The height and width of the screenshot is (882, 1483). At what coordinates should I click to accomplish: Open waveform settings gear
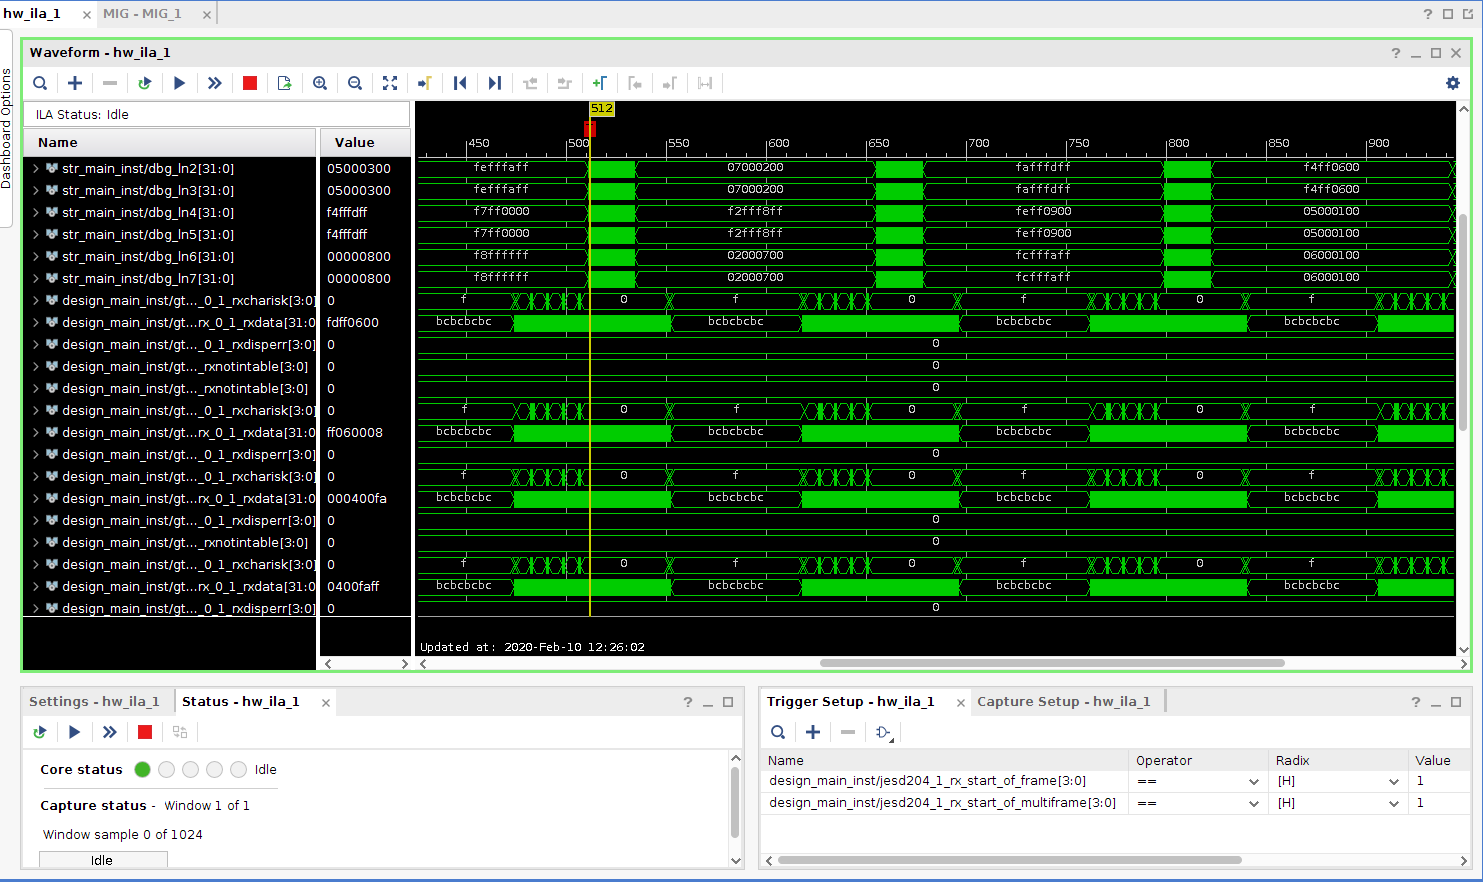(x=1453, y=83)
